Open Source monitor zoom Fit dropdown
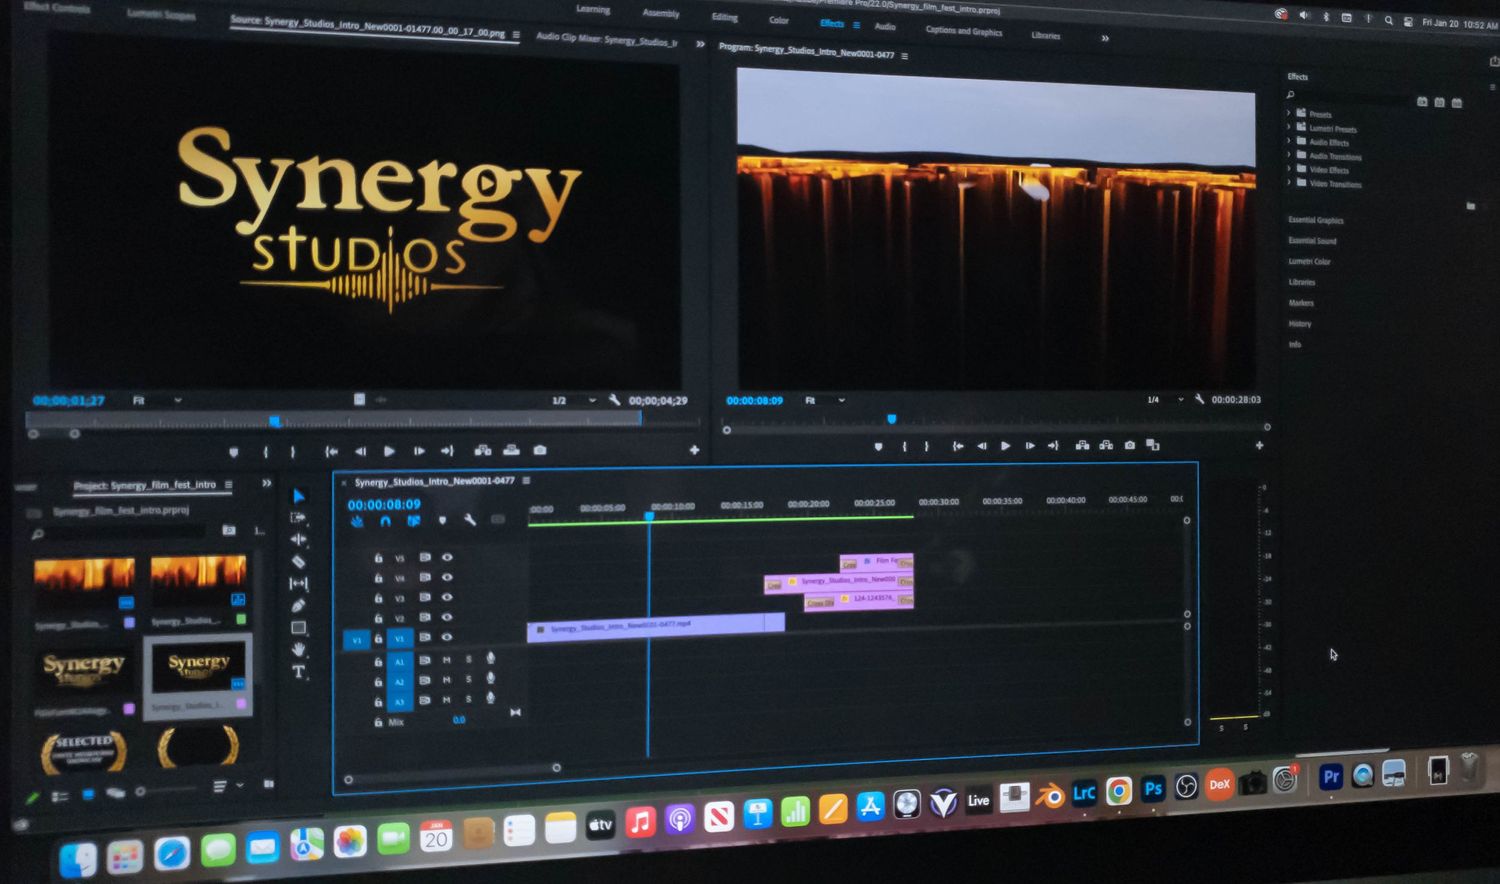This screenshot has height=884, width=1500. (x=156, y=401)
